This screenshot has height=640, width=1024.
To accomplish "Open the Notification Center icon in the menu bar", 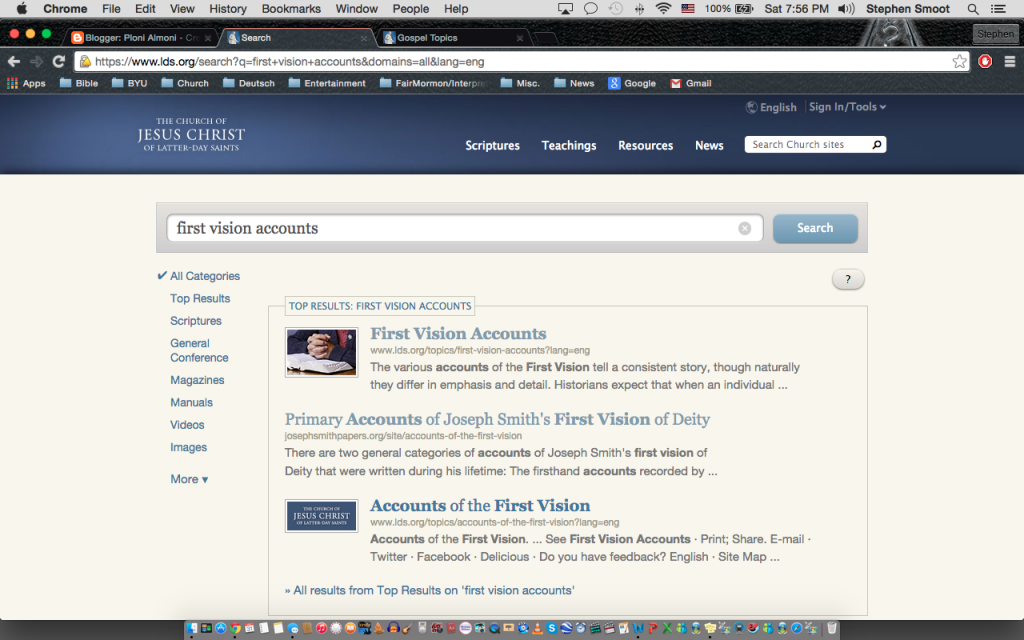I will tap(998, 9).
